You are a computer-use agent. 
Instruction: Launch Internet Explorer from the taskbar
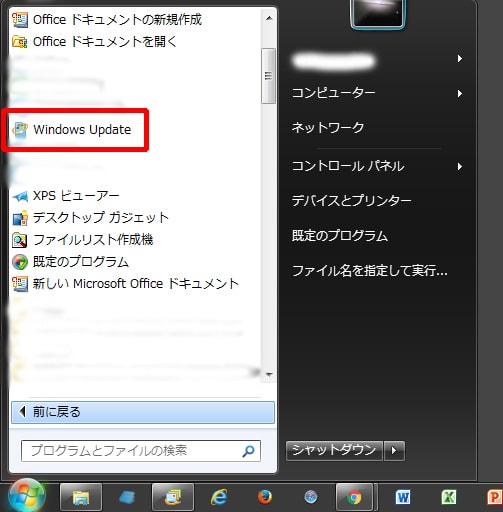pos(219,497)
